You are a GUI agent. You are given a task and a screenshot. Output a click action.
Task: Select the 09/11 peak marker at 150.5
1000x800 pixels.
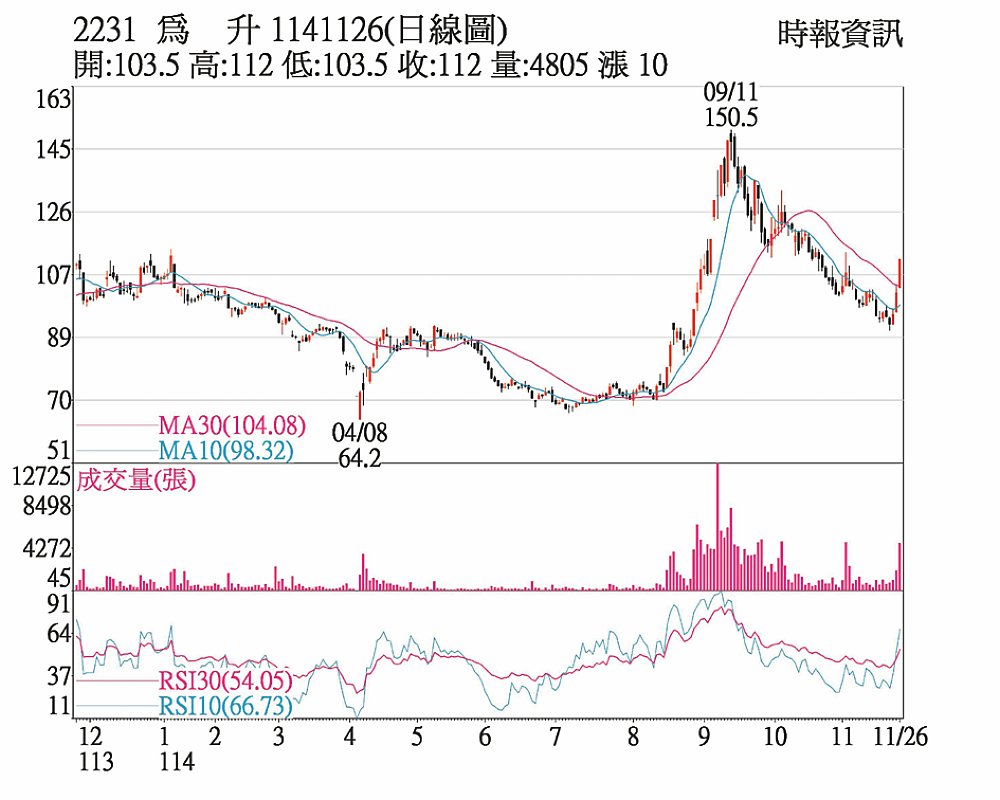click(731, 105)
